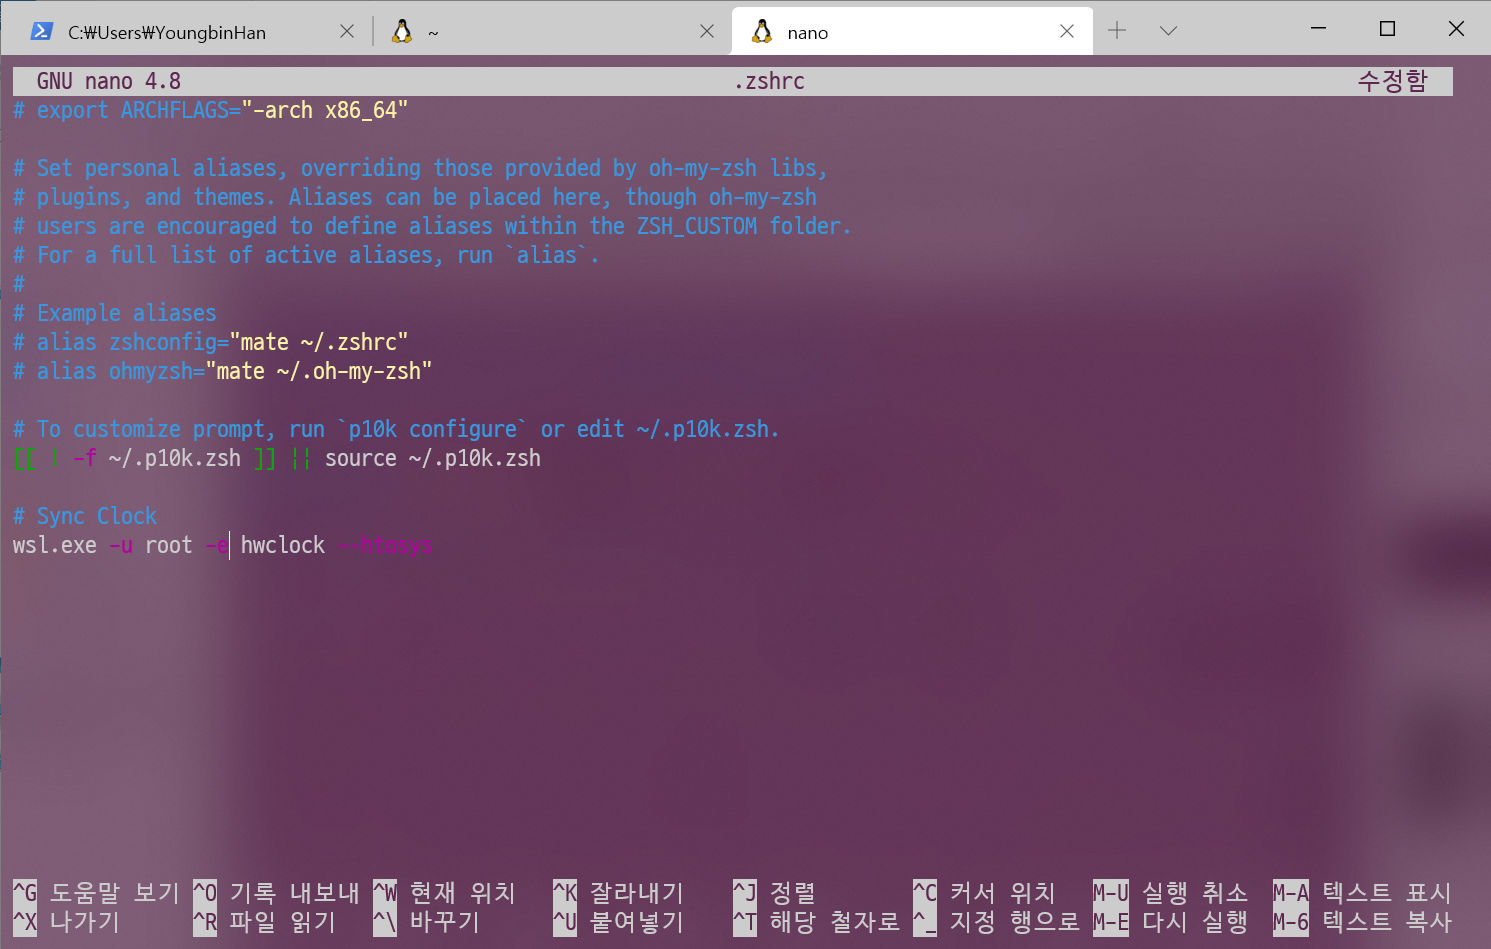Click the .zshrc filename in title bar

pos(769,81)
